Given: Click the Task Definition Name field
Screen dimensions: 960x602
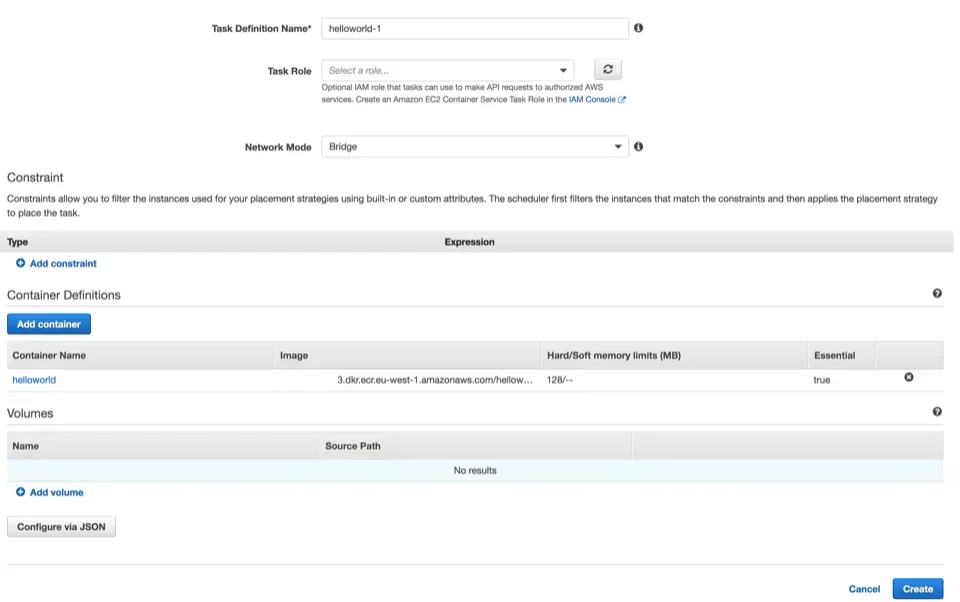Looking at the screenshot, I should point(474,29).
